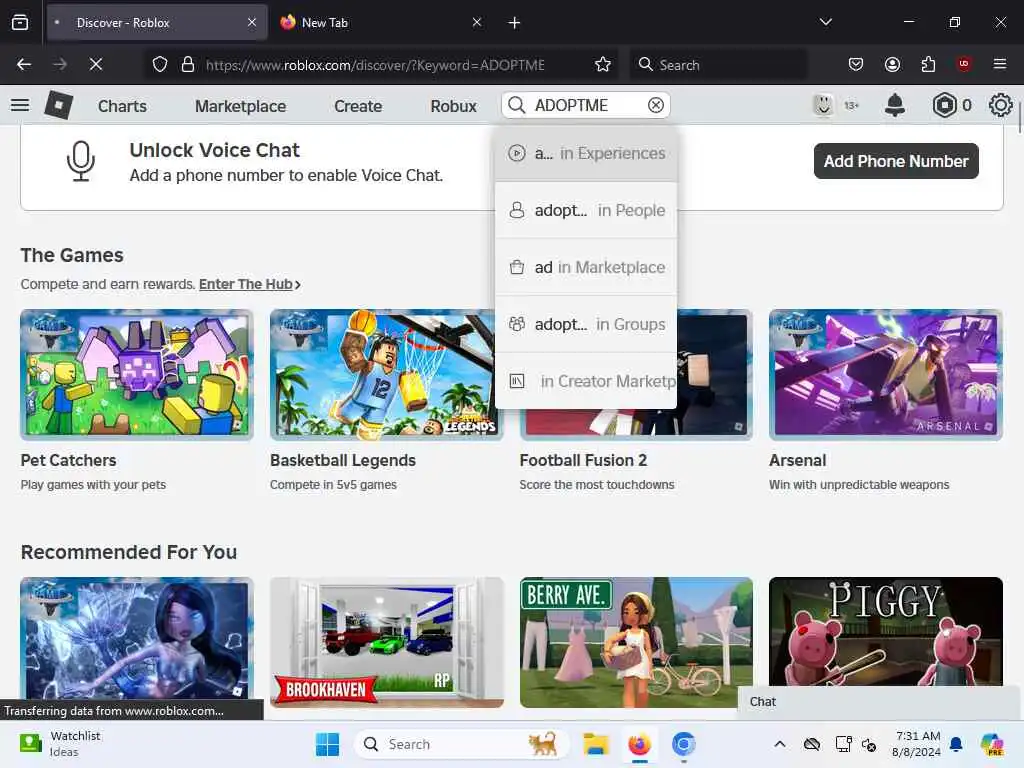Viewport: 1024px width, 768px height.
Task: Open uBlock Origin extension icon
Action: click(964, 64)
